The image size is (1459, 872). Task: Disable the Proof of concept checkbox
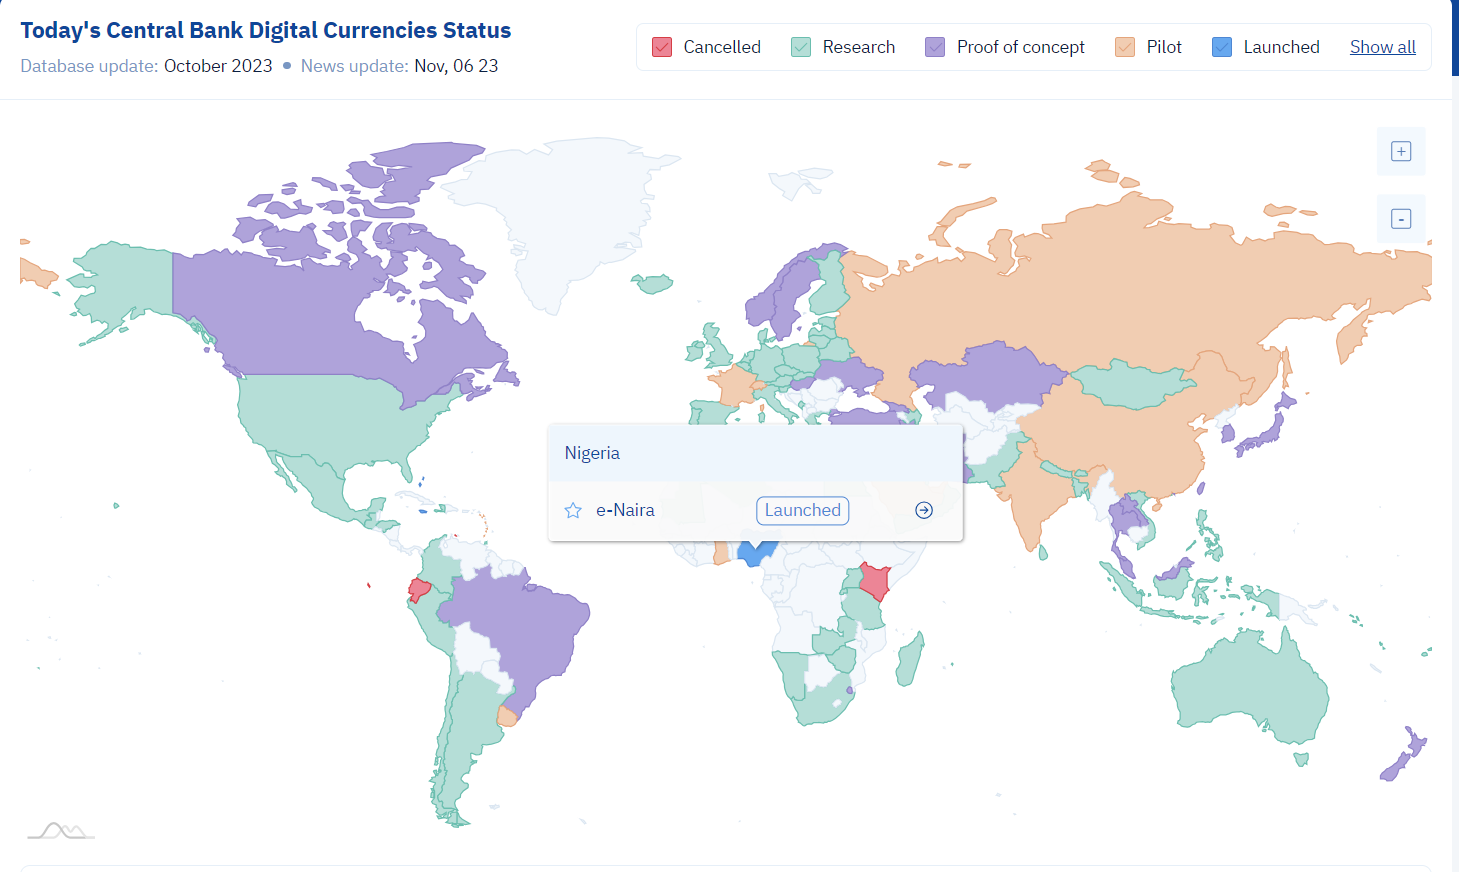pyautogui.click(x=935, y=47)
